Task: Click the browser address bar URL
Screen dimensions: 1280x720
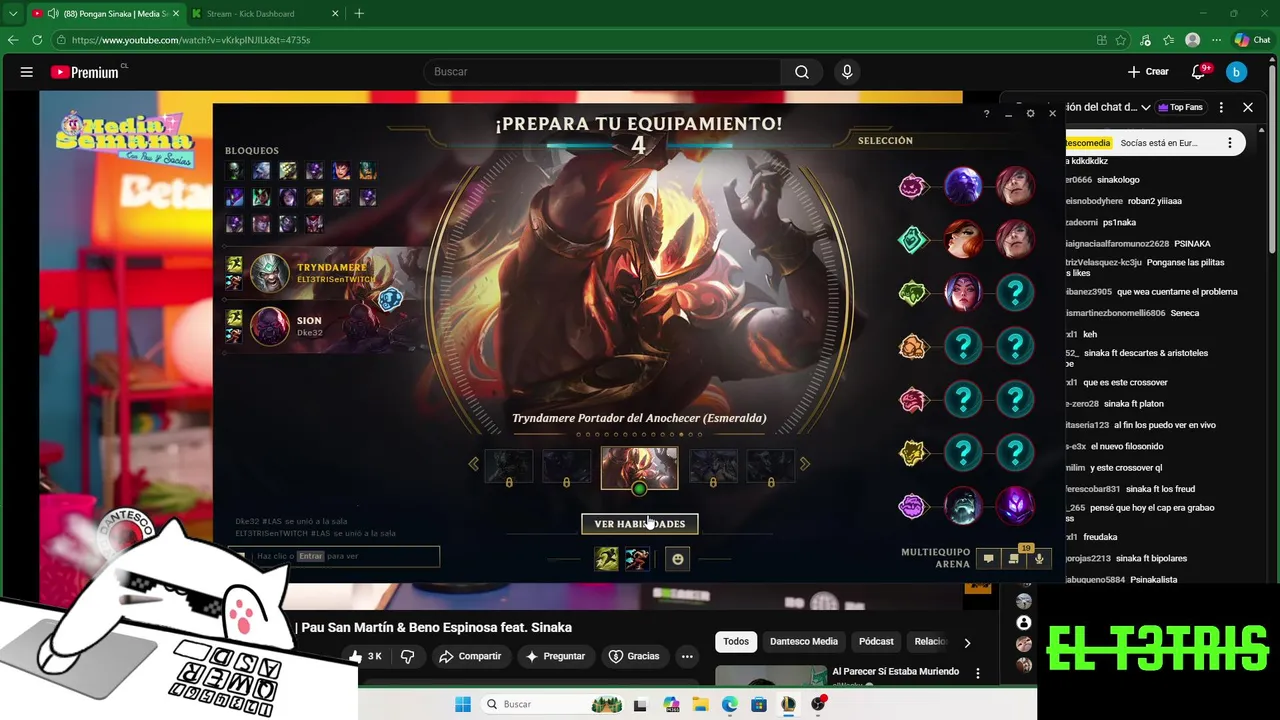Action: (191, 40)
